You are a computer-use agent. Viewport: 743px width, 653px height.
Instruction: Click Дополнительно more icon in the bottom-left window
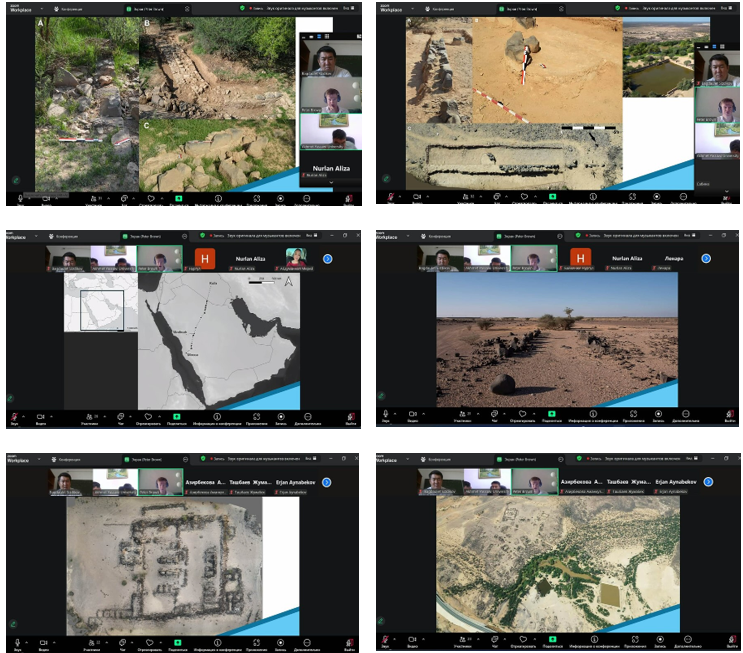click(x=308, y=638)
